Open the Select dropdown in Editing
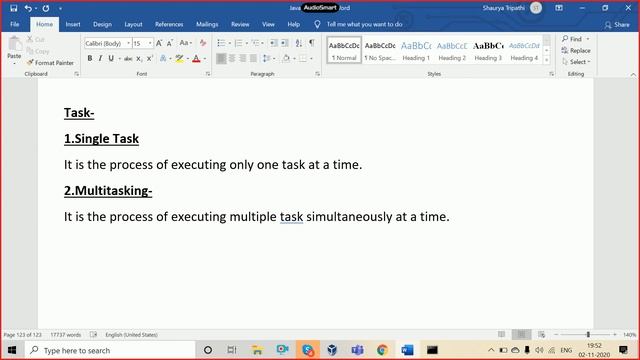The image size is (640, 360). click(x=576, y=62)
